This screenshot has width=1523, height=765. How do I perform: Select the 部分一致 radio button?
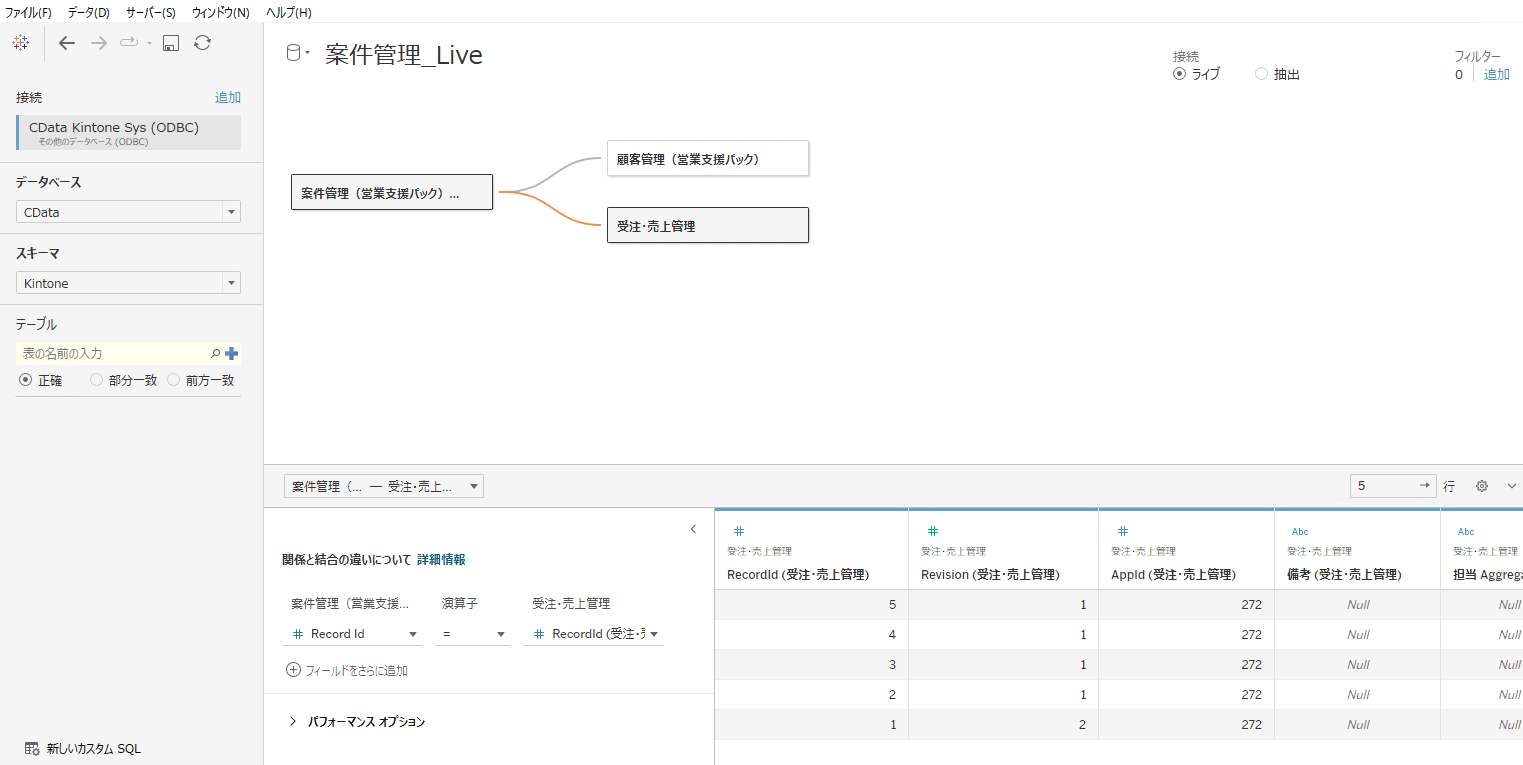pos(96,380)
